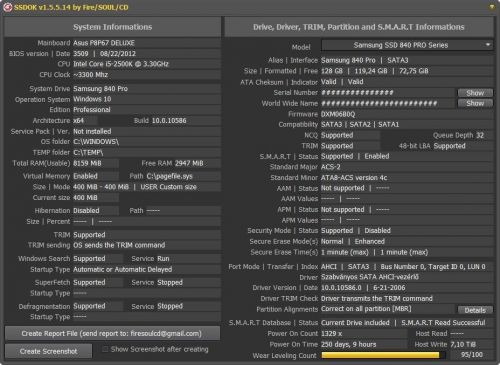Click Compatibility SATA3 | SATA2 | SATA1 value

(x=360, y=124)
